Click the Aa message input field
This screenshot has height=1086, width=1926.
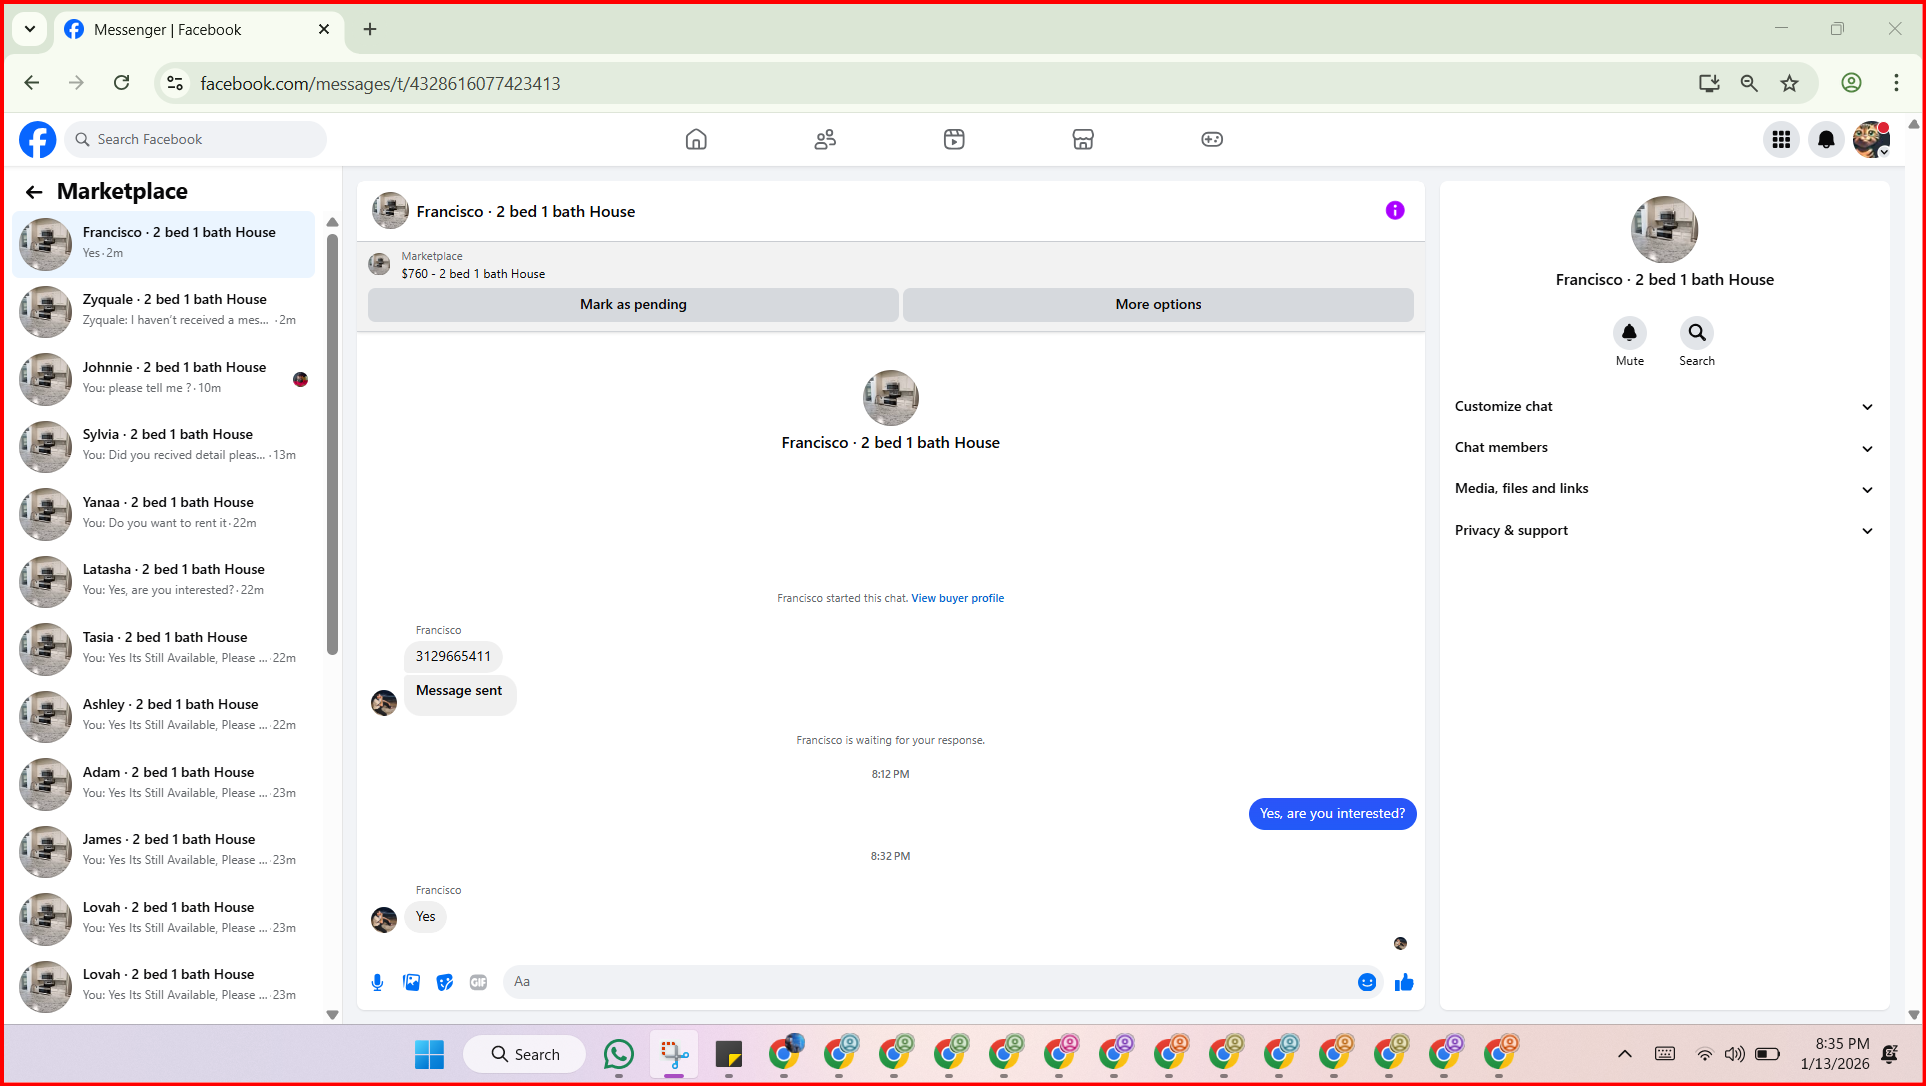point(930,982)
